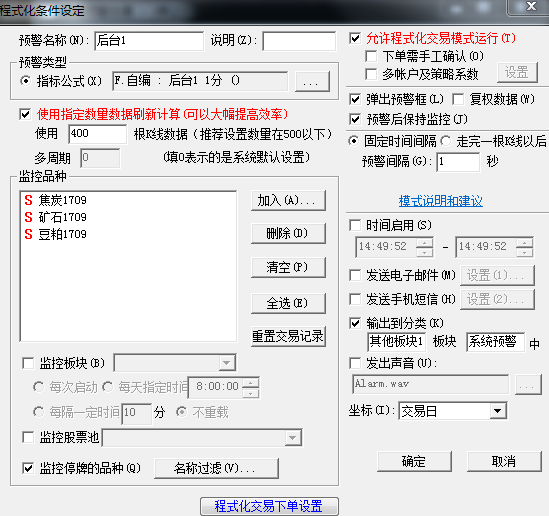Open 程式化交易下单设置

point(269,506)
